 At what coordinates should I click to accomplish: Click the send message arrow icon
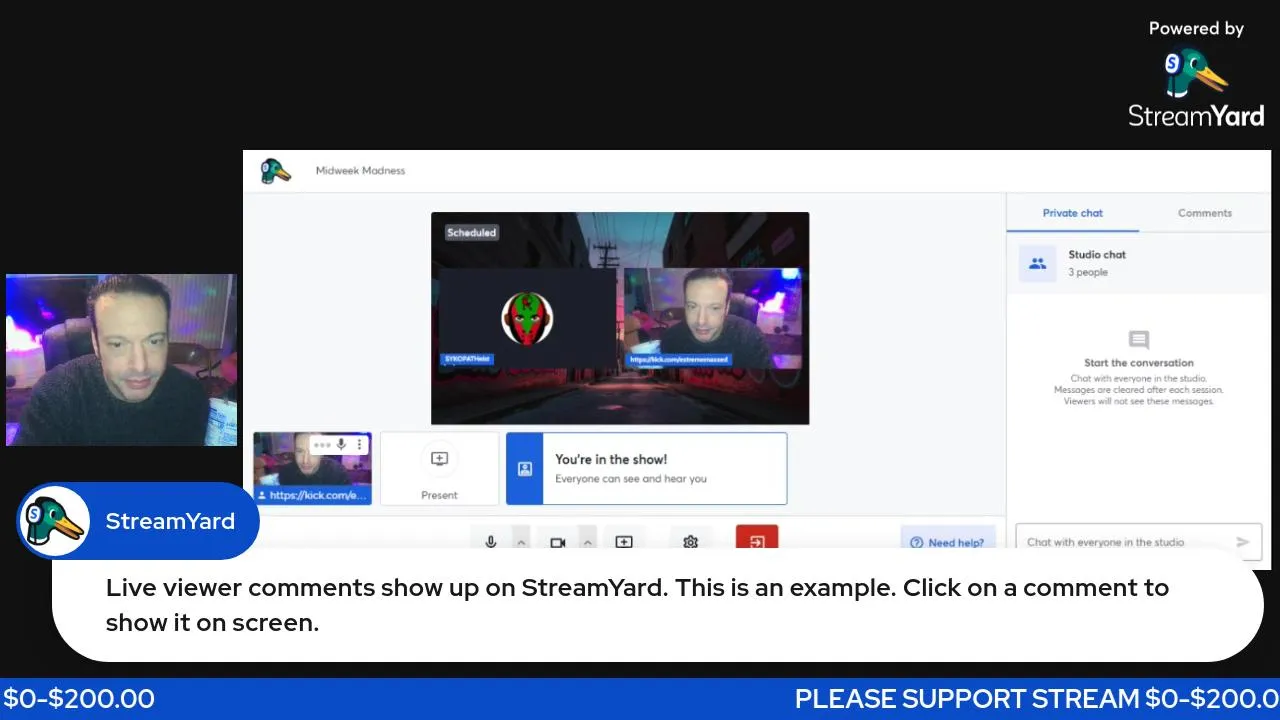point(1243,542)
